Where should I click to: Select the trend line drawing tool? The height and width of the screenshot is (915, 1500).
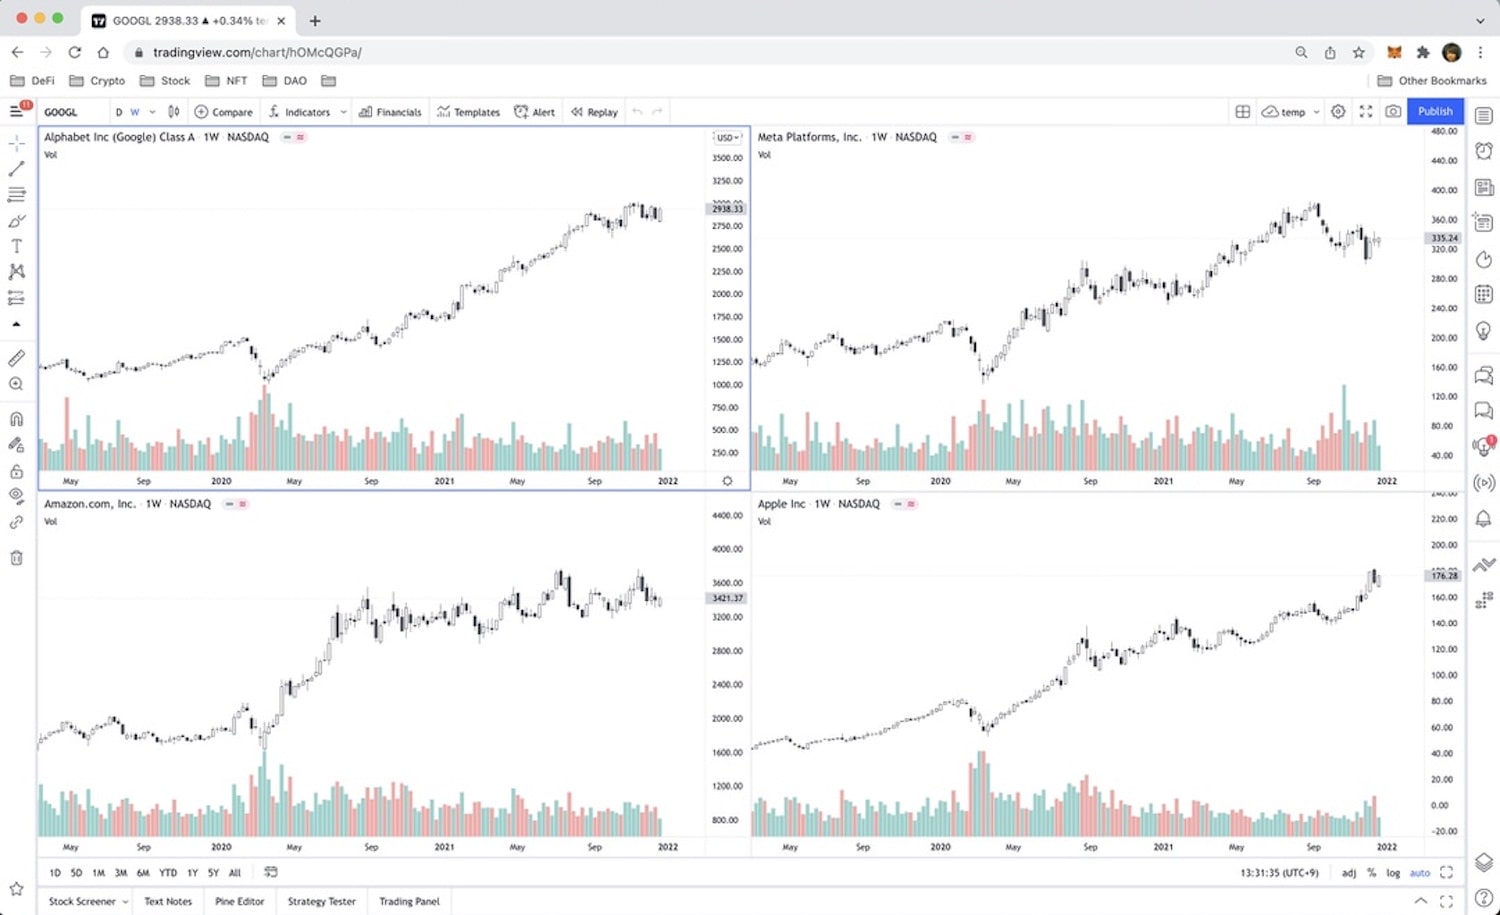tap(16, 169)
